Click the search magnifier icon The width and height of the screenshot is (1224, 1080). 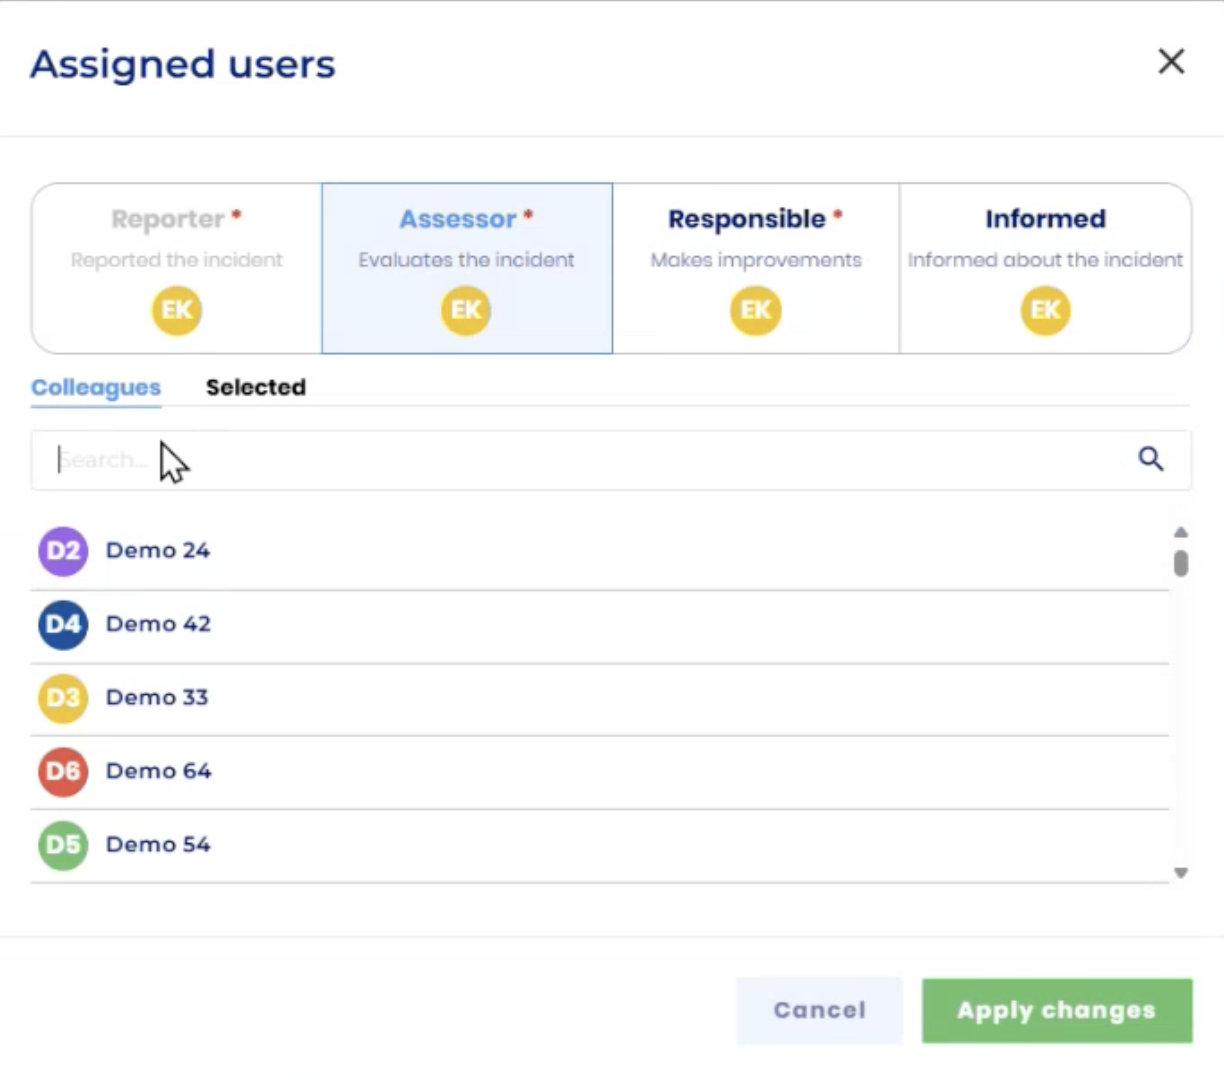pyautogui.click(x=1150, y=459)
